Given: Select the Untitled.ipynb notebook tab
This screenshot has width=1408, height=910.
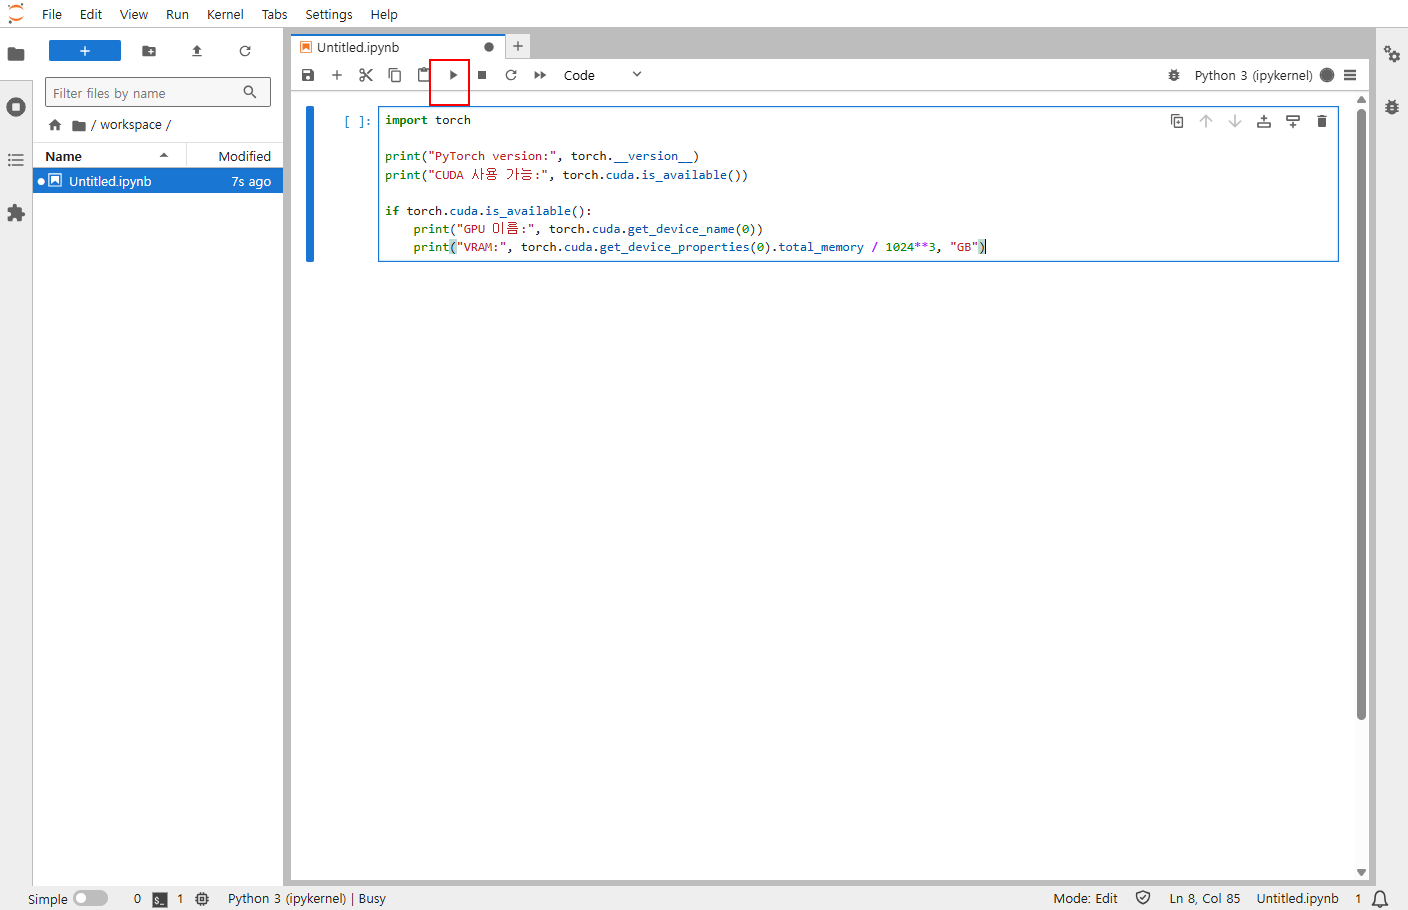Looking at the screenshot, I should click(x=397, y=47).
